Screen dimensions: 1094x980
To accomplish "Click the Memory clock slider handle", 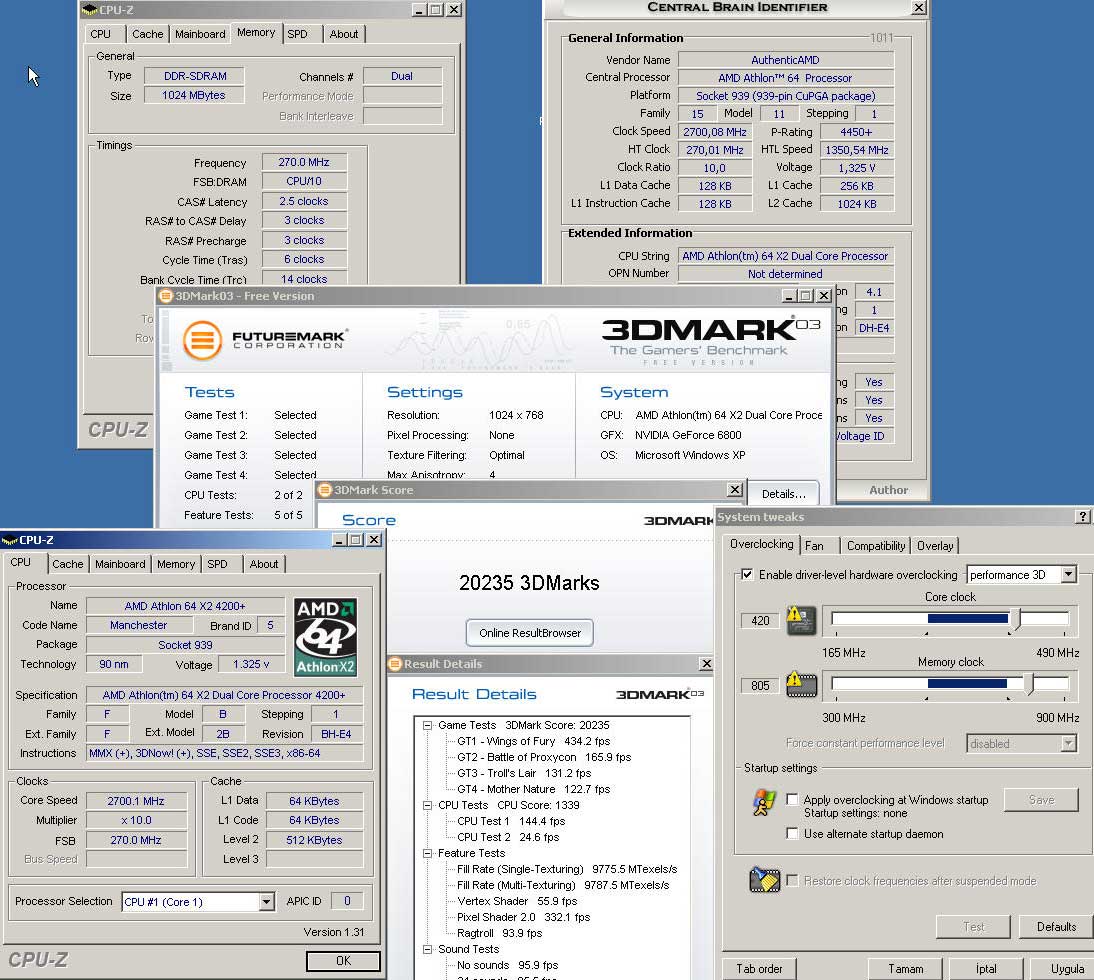I will (x=1030, y=684).
